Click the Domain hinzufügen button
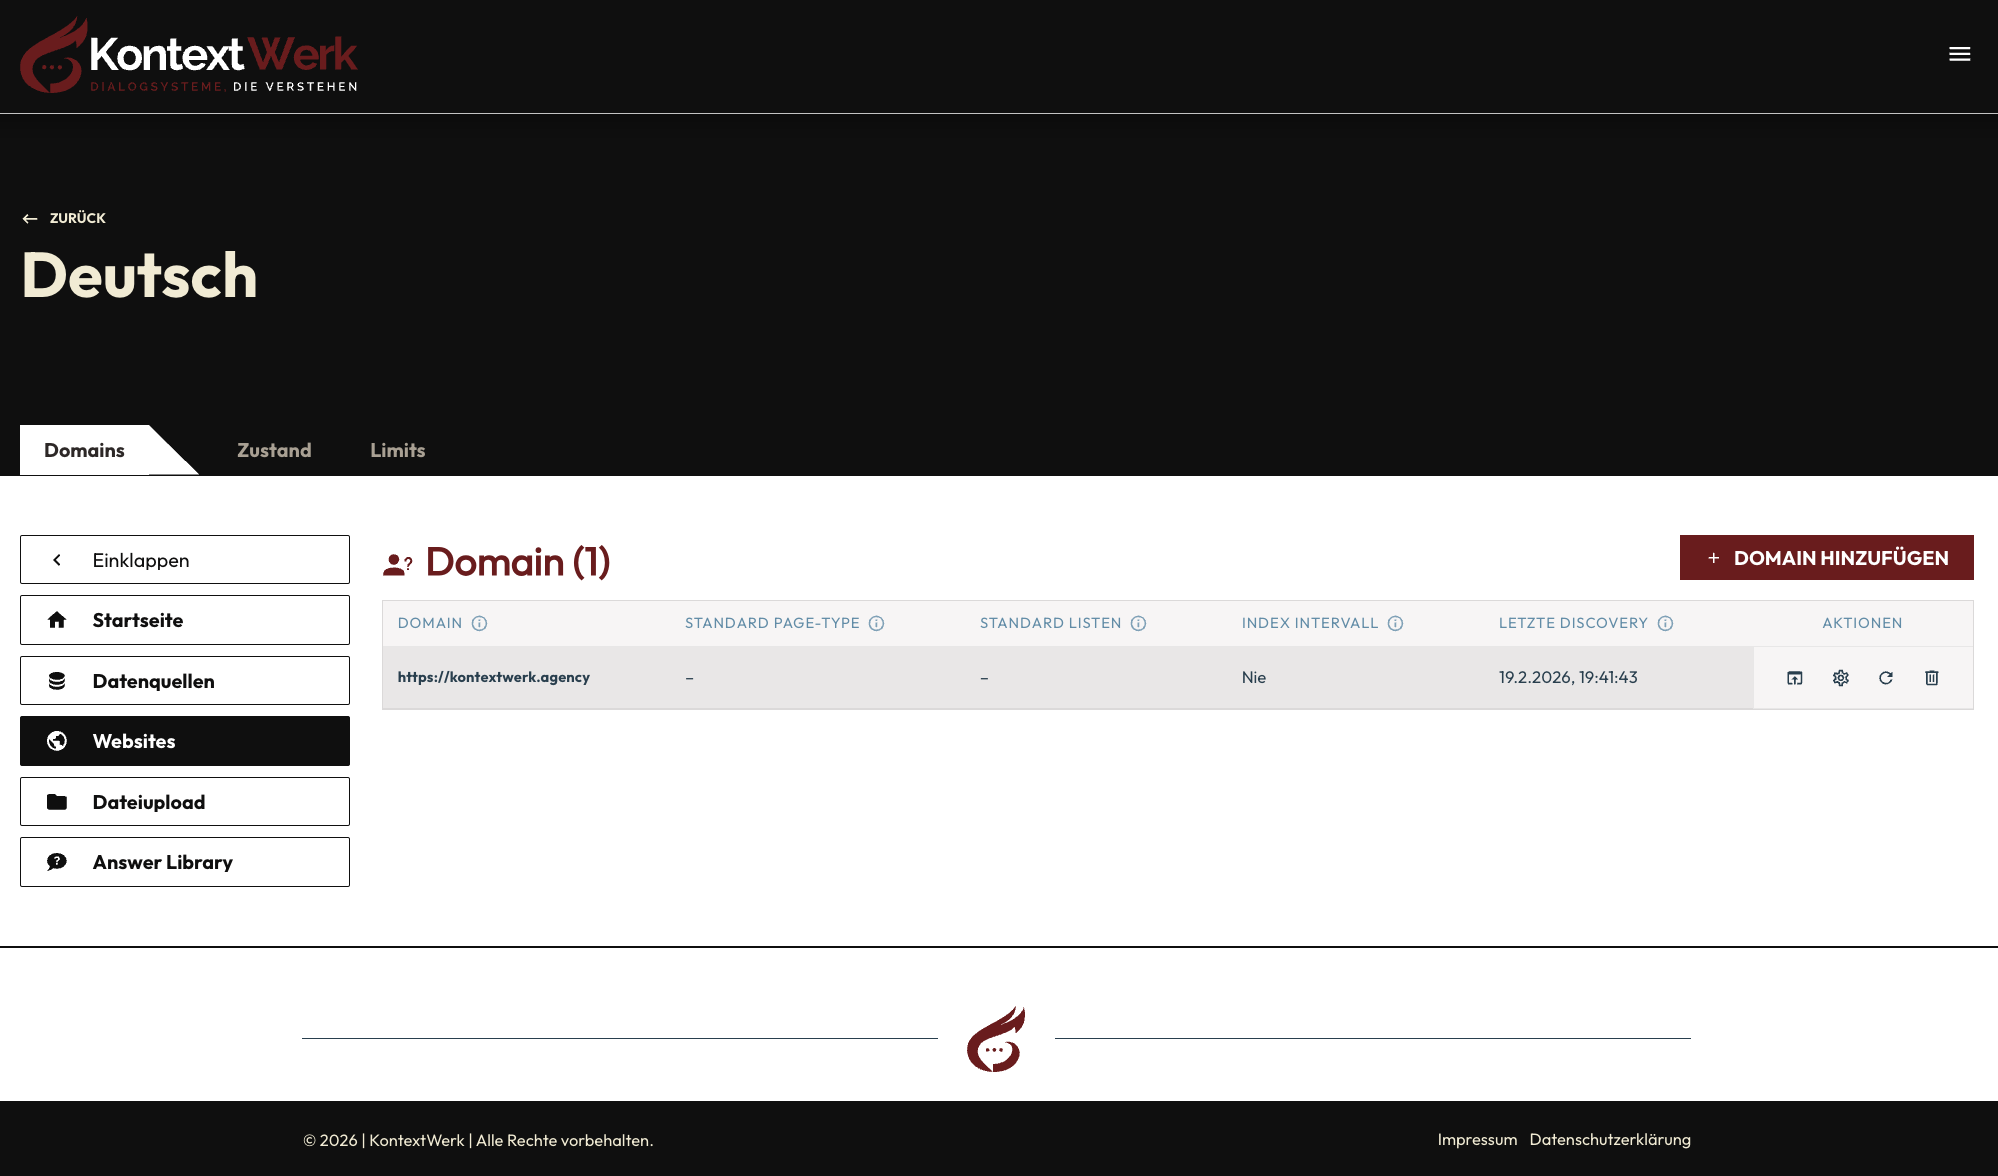 click(x=1826, y=557)
